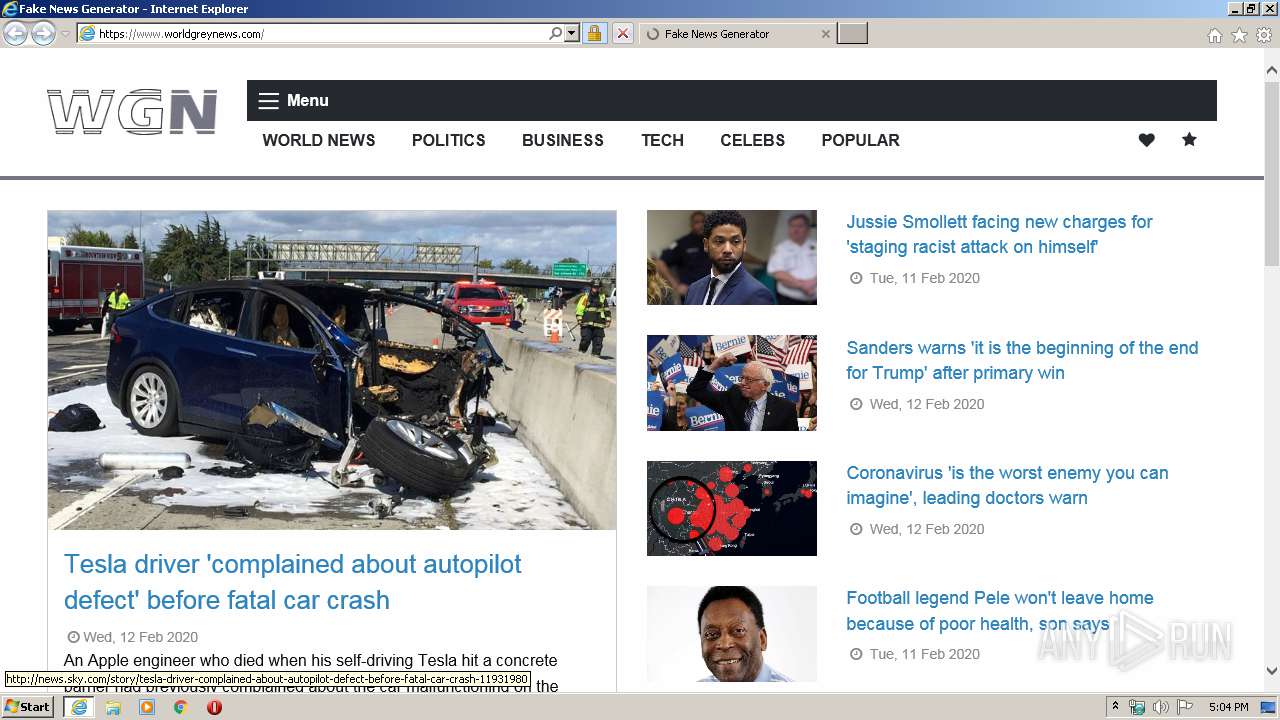This screenshot has width=1280, height=720.
Task: Go to the Business section
Action: tap(563, 140)
